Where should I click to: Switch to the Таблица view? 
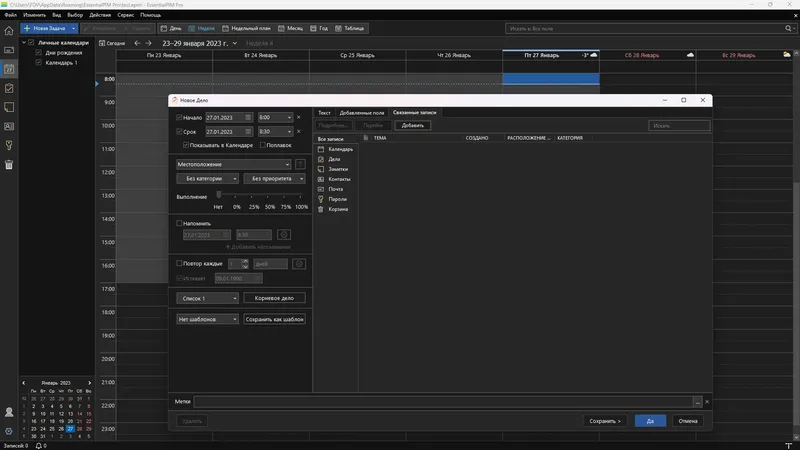pos(349,29)
